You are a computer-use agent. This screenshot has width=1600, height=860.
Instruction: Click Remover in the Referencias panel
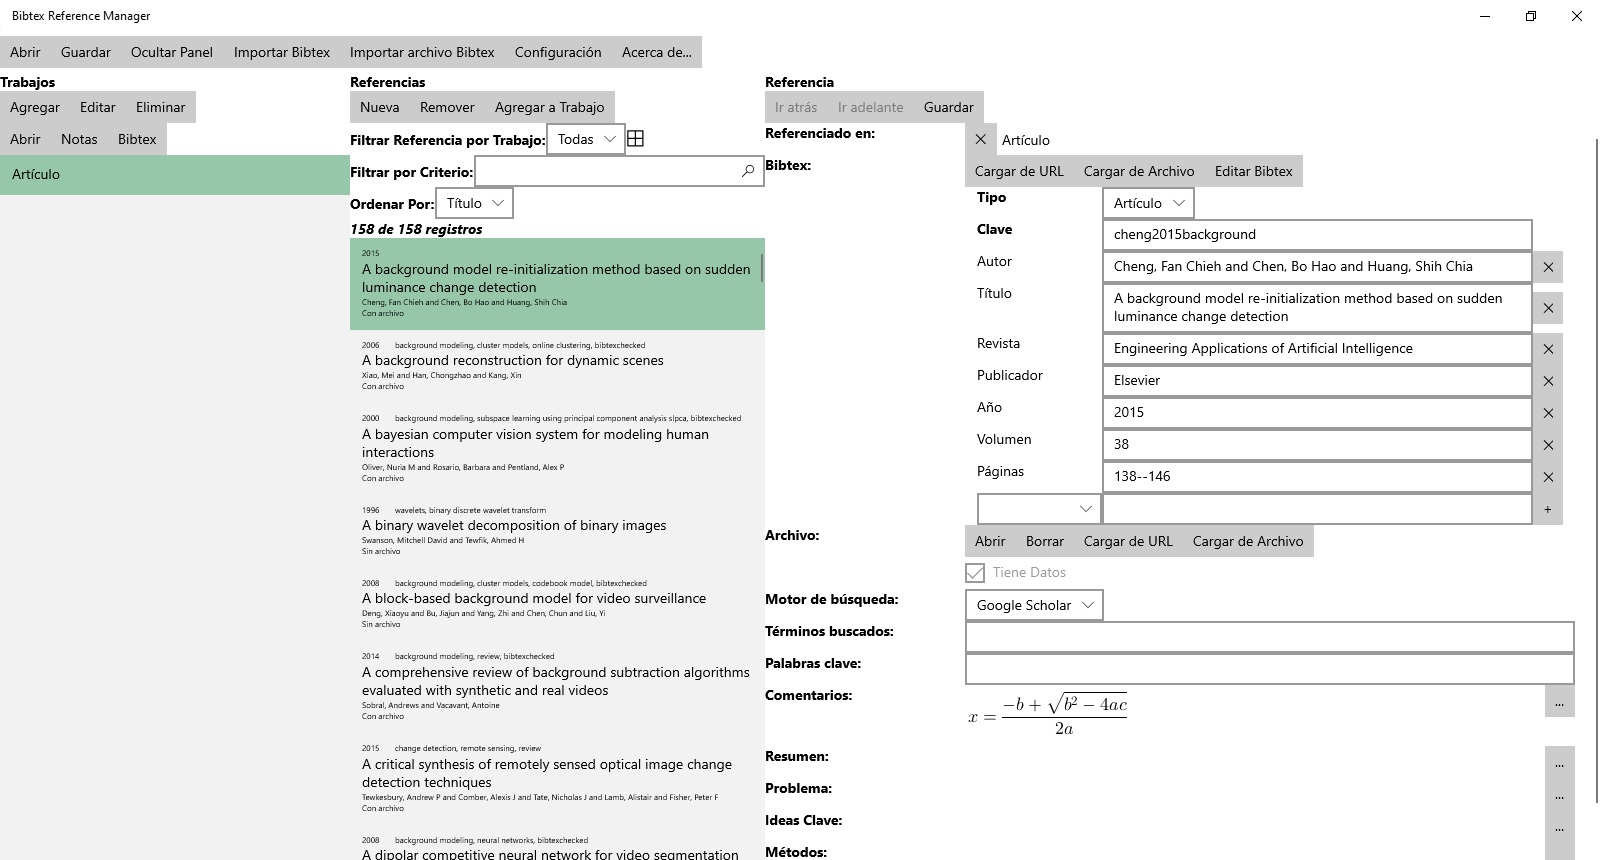click(x=447, y=107)
